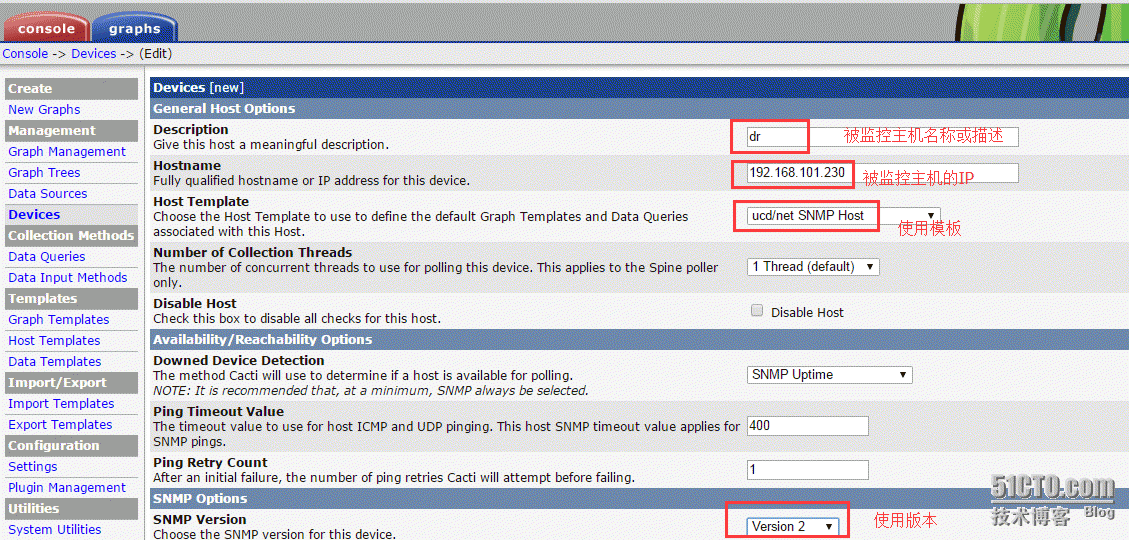Image resolution: width=1129 pixels, height=540 pixels.
Task: Open Plugin Management page
Action: coord(67,487)
